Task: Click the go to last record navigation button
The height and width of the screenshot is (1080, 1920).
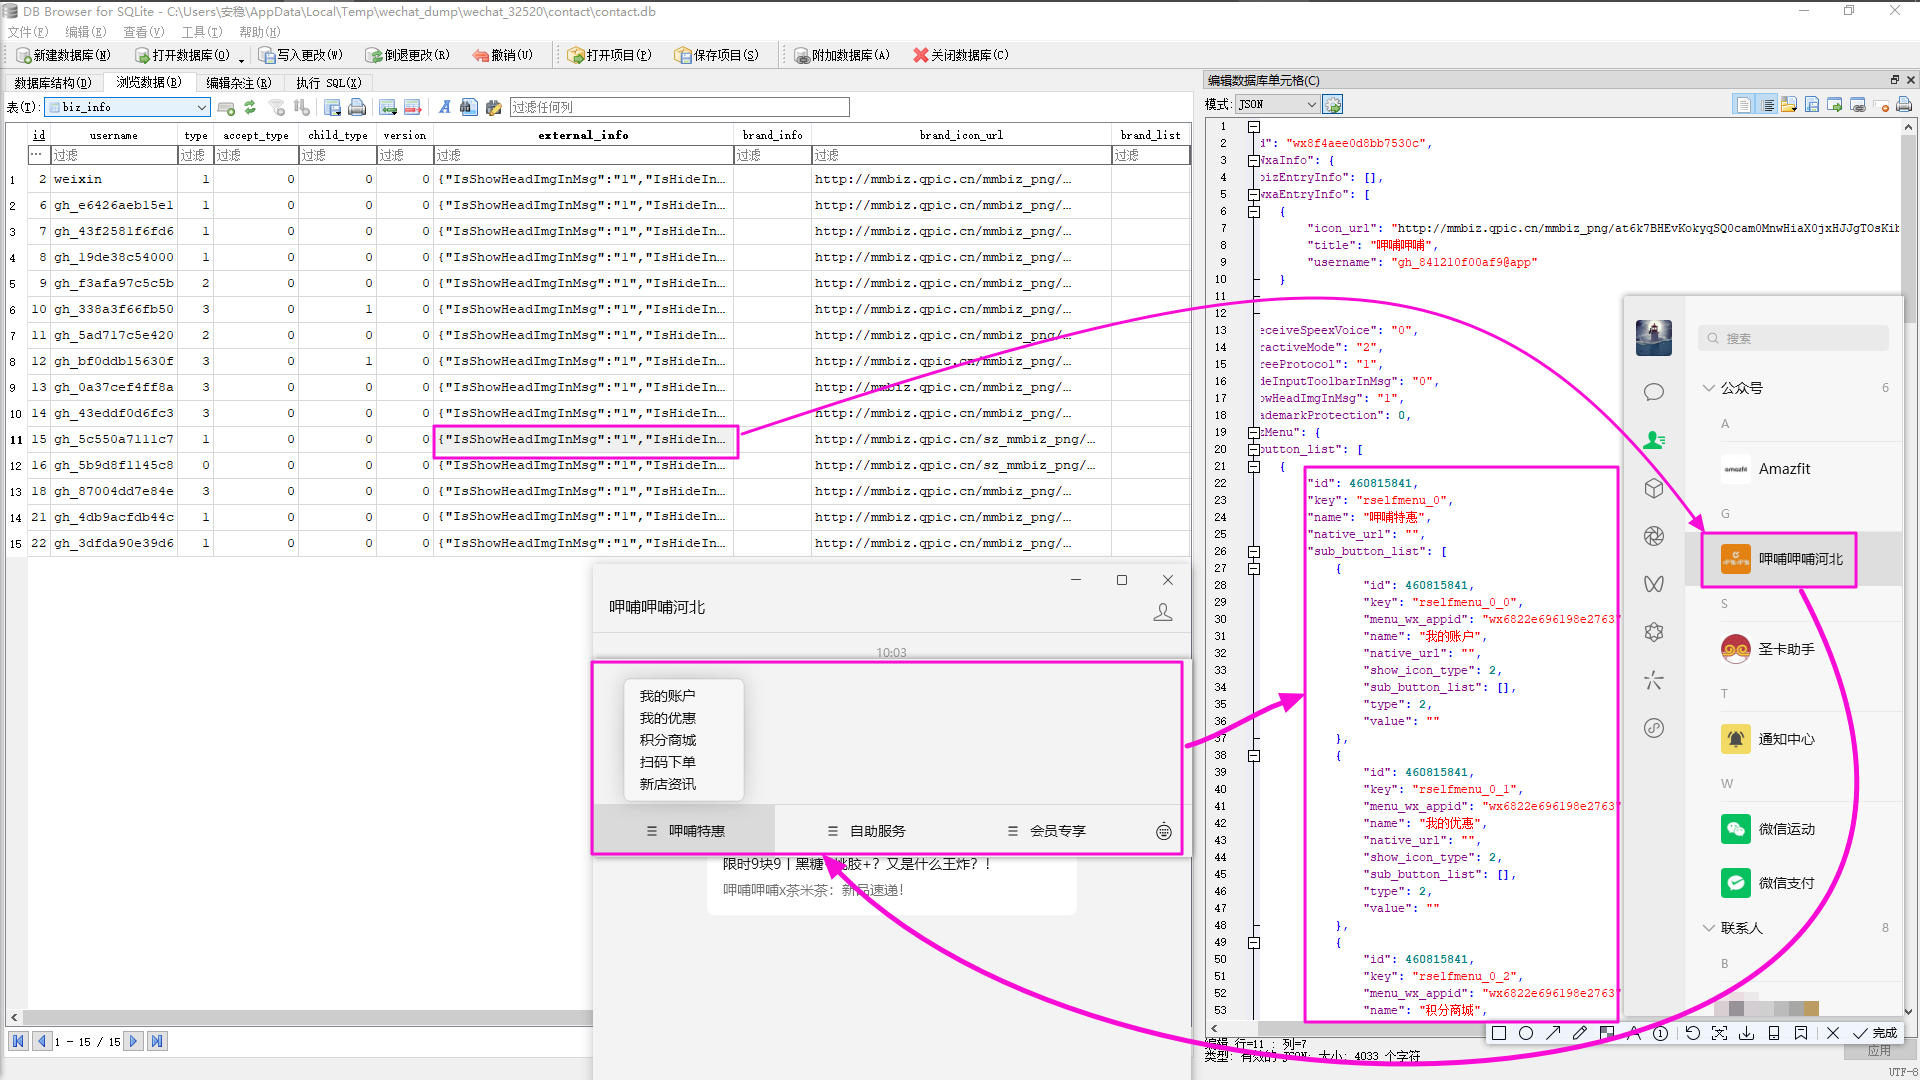Action: pos(157,1041)
